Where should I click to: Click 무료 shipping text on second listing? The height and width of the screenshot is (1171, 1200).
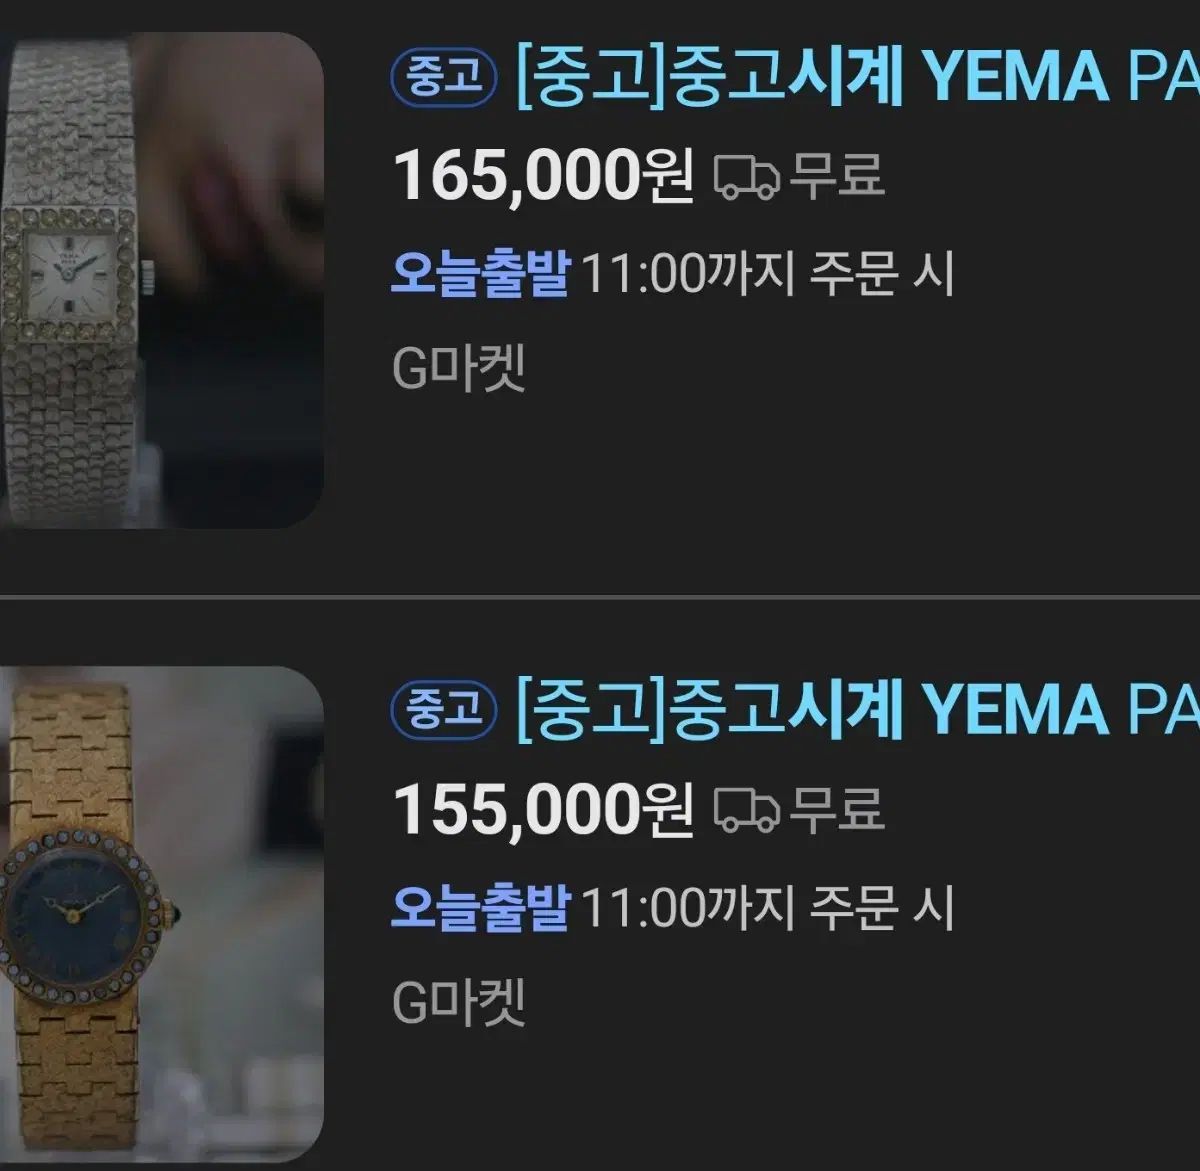coord(838,808)
